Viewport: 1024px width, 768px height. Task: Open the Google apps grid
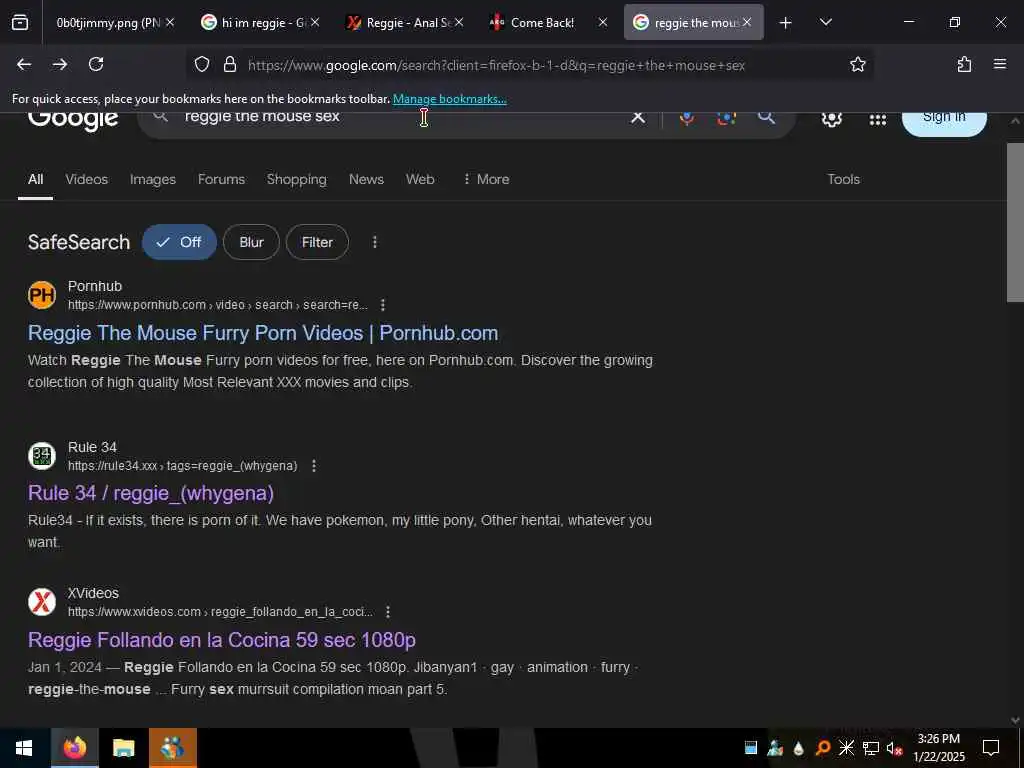click(878, 120)
